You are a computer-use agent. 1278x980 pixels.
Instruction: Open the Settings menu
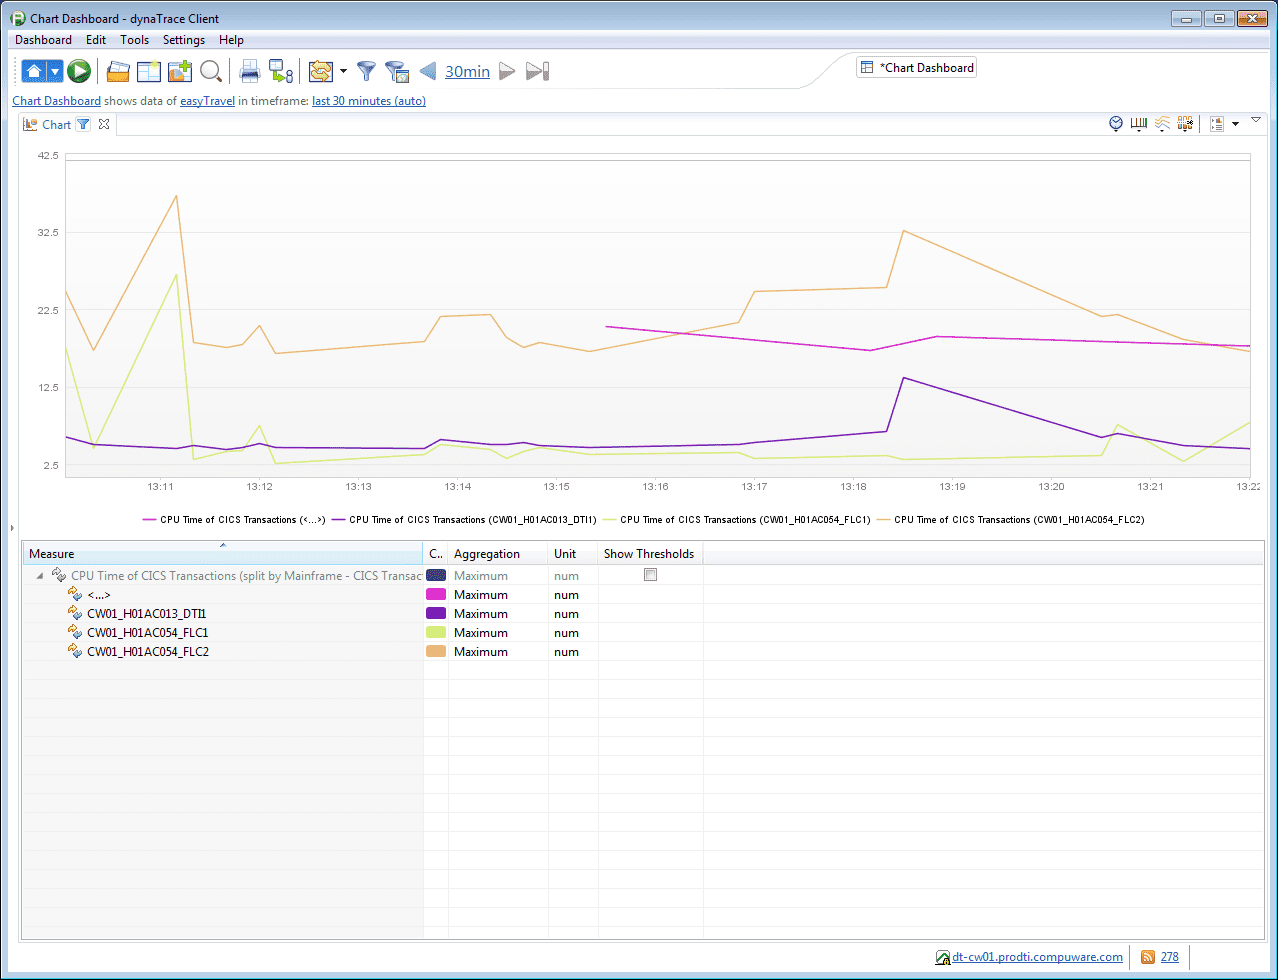click(184, 40)
